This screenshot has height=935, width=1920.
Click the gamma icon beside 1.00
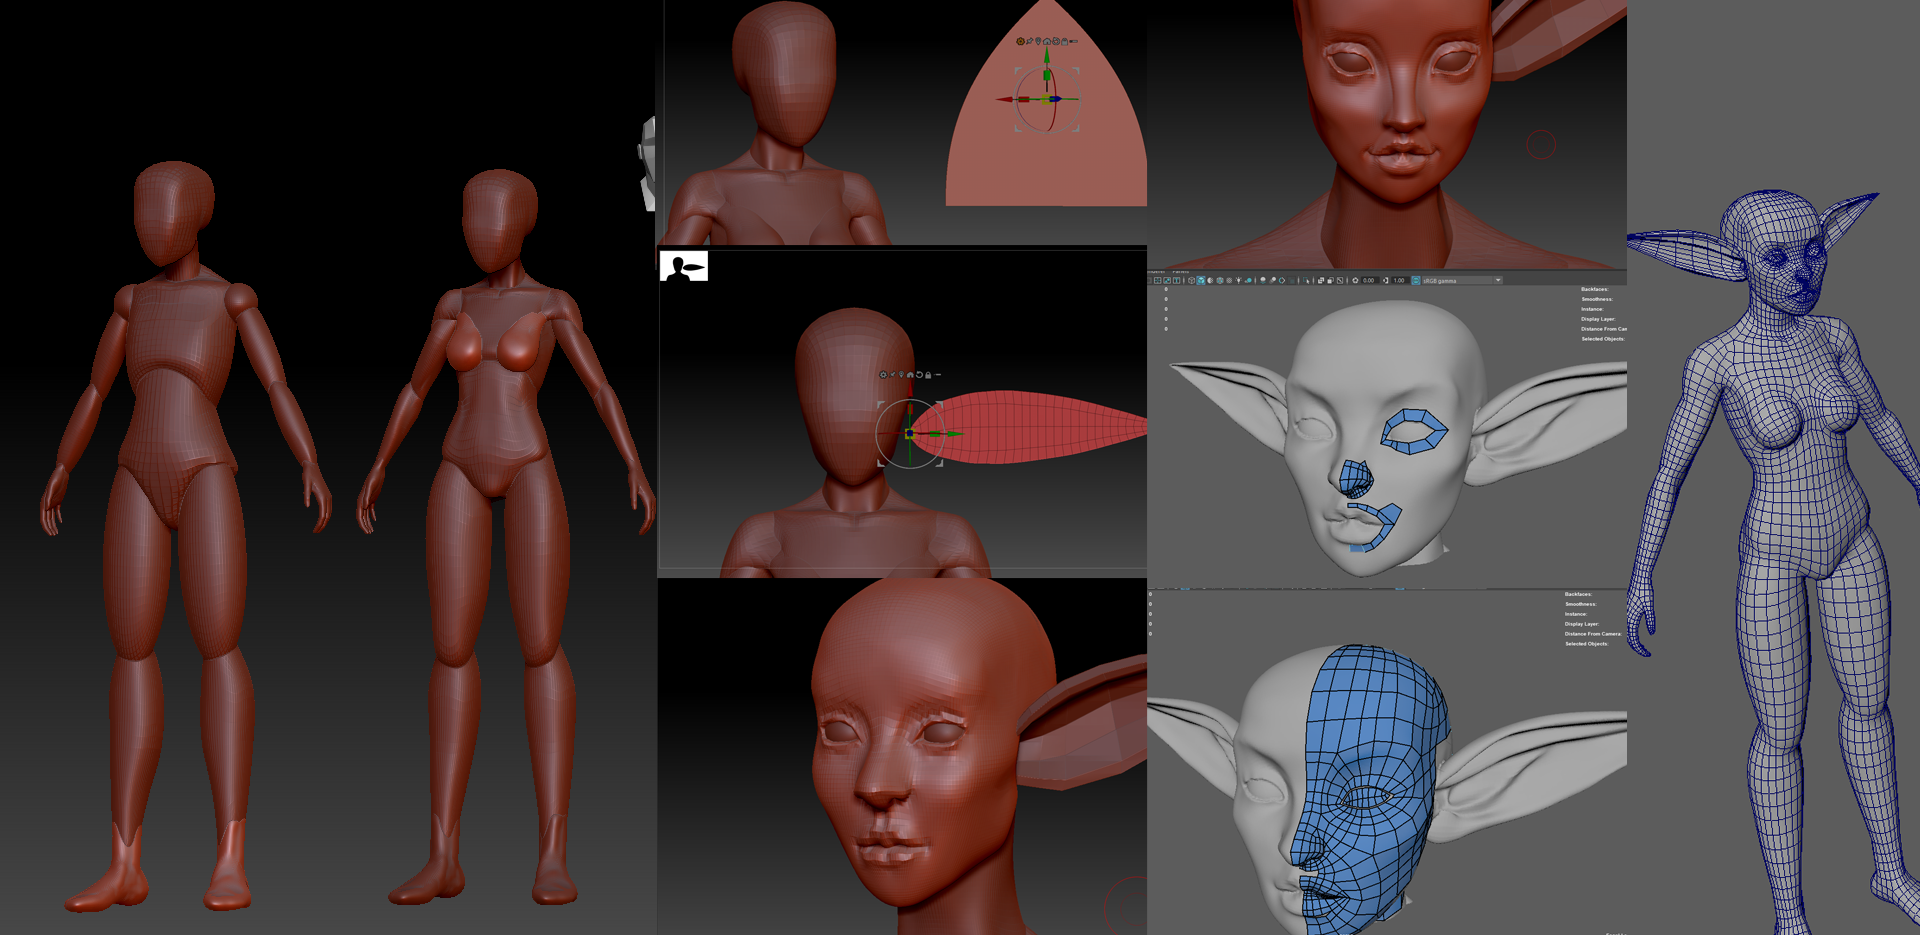(x=1385, y=280)
